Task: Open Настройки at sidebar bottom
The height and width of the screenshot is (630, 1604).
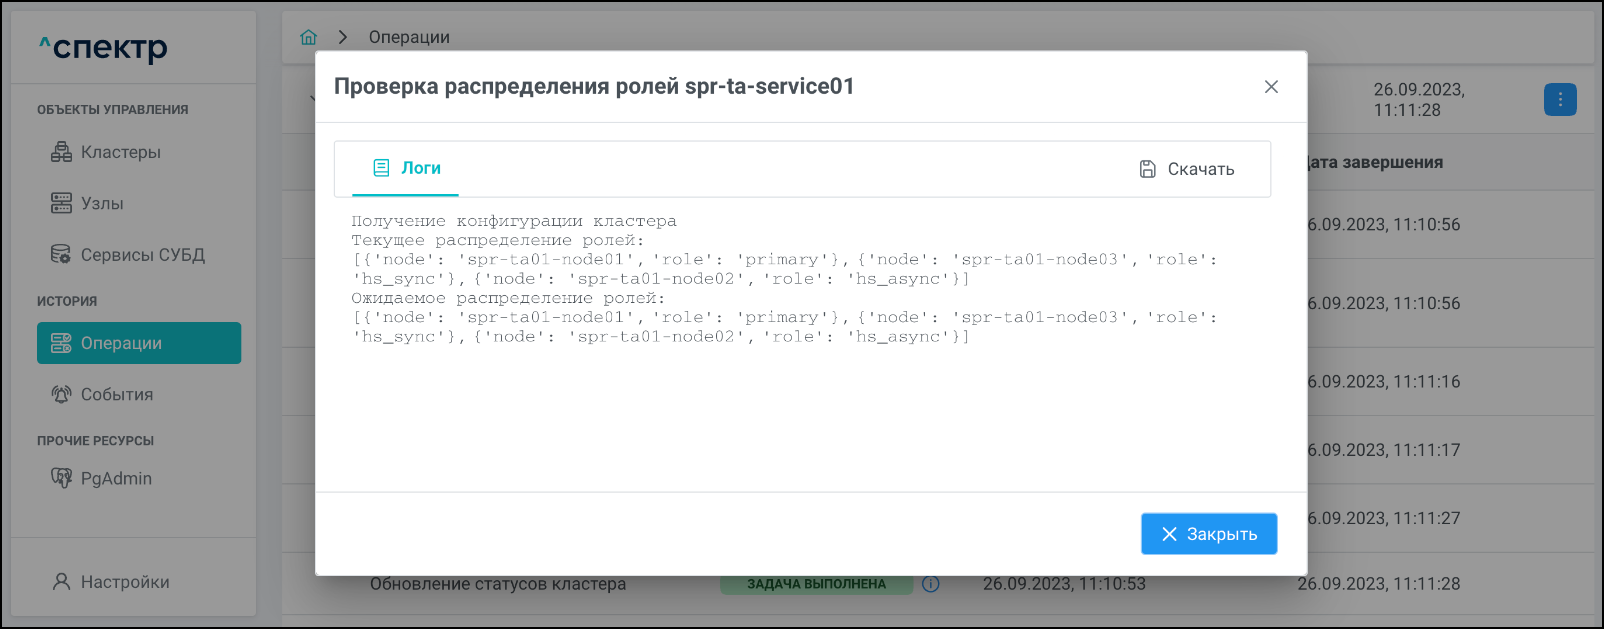Action: [124, 582]
